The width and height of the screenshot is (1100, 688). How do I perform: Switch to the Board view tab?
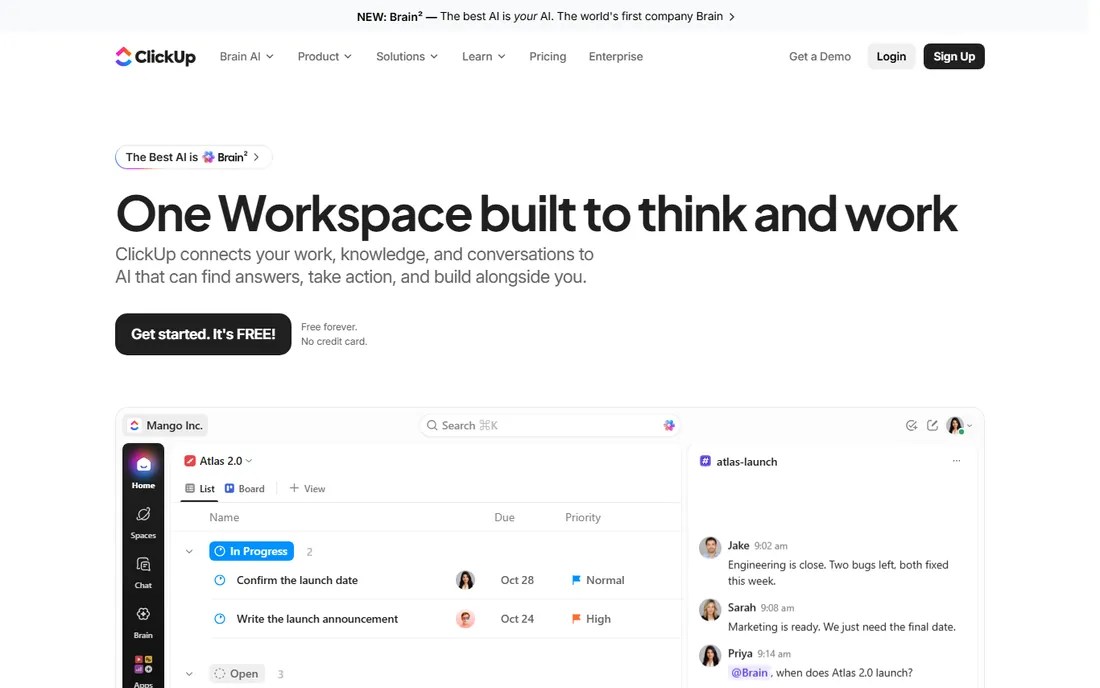click(x=245, y=489)
